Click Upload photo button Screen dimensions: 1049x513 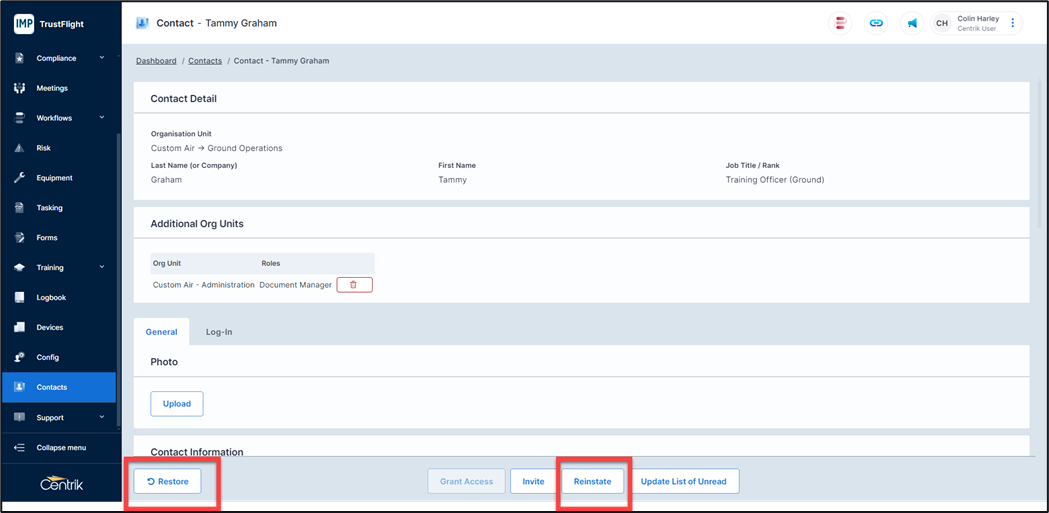tap(177, 404)
